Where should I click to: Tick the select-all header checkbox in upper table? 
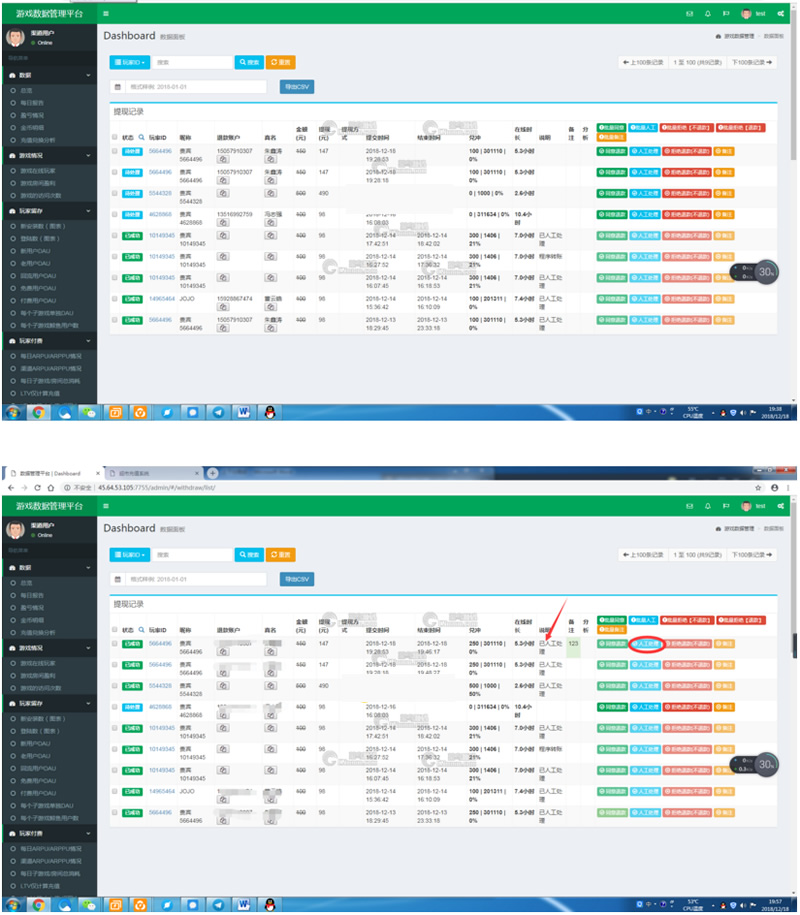tap(115, 137)
